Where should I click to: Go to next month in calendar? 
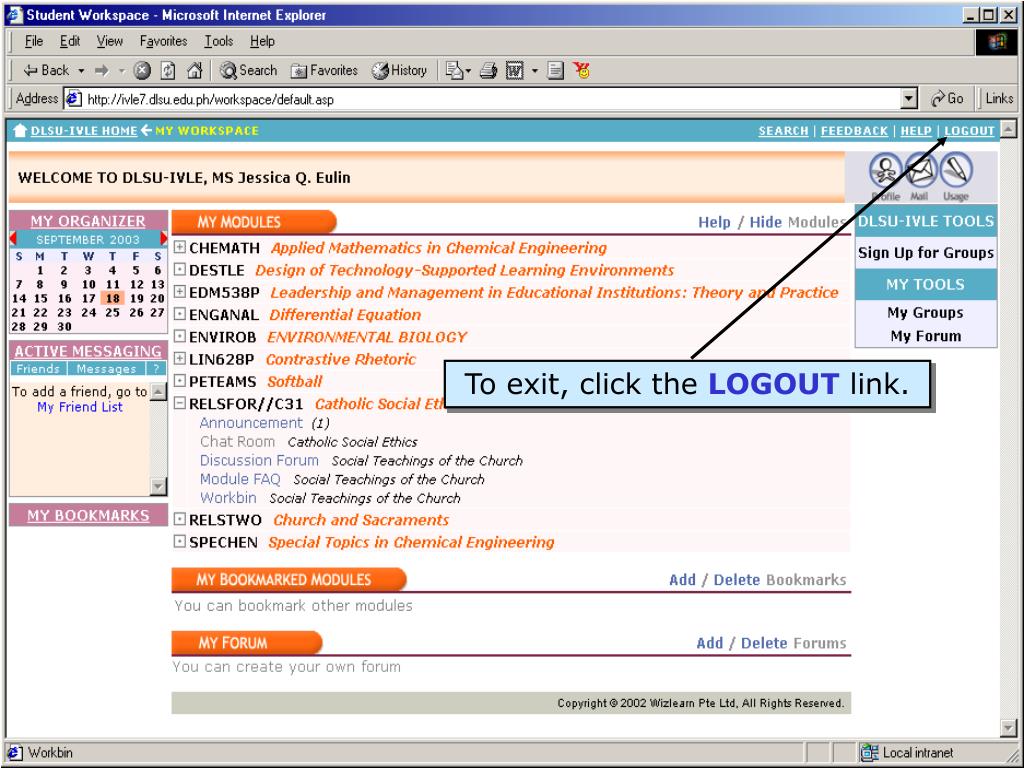pos(163,239)
